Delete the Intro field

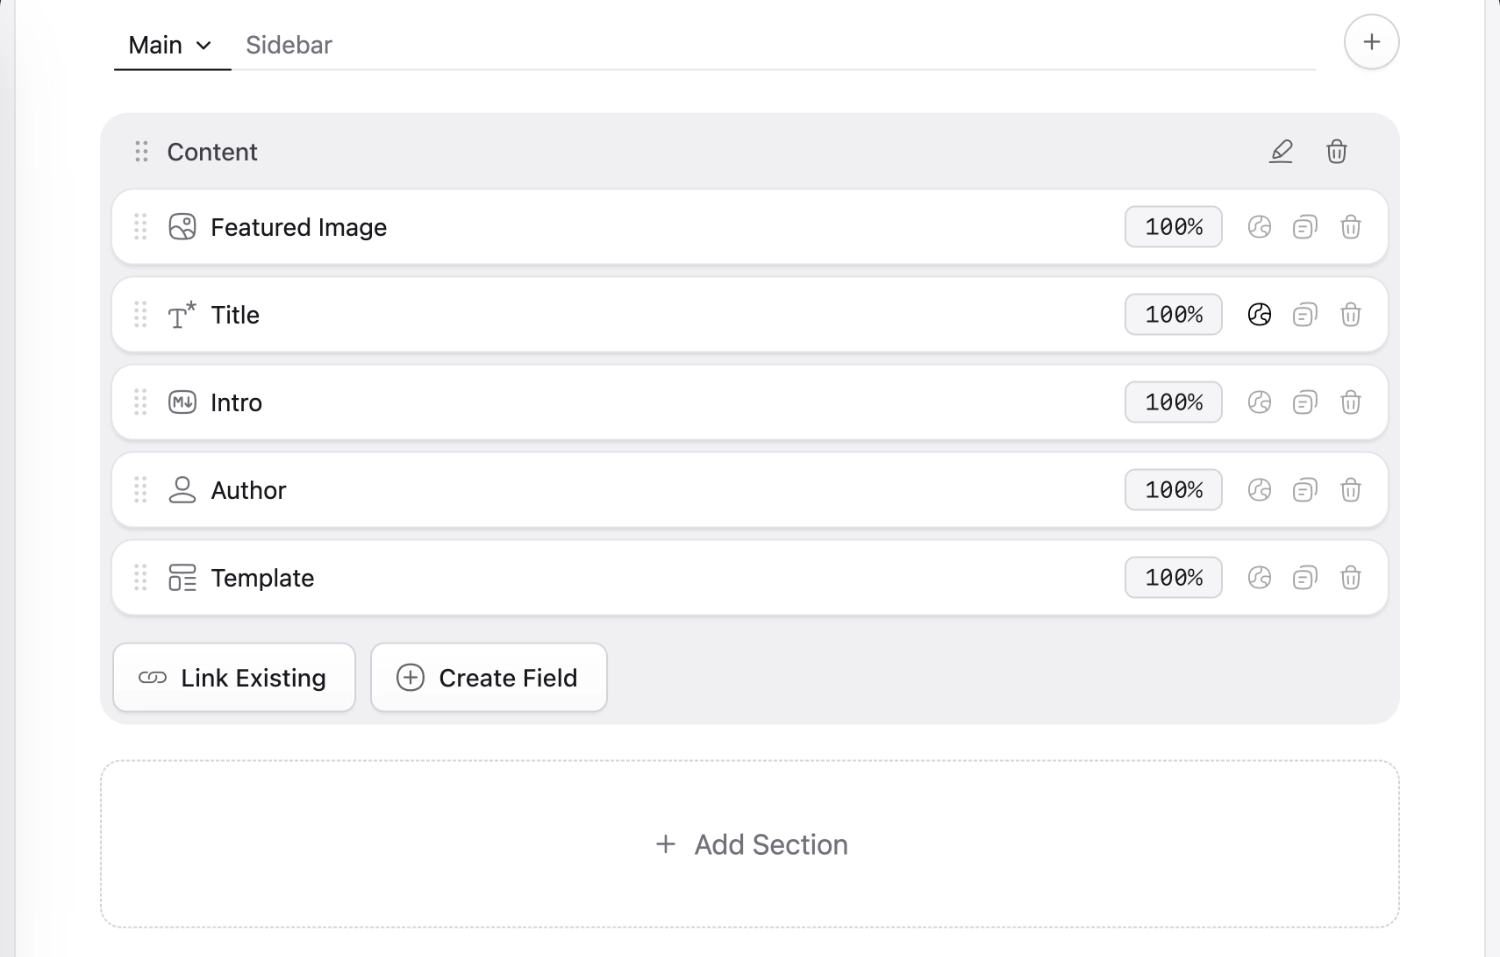[1351, 402]
